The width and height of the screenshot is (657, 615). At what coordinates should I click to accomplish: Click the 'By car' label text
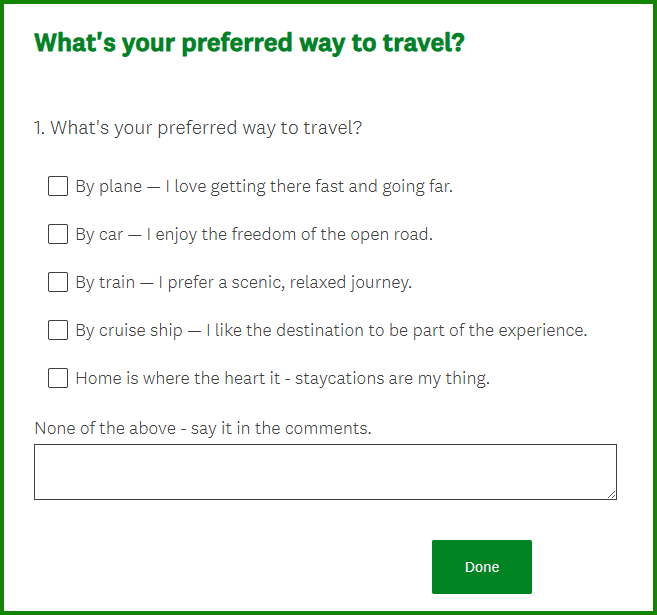coord(99,234)
